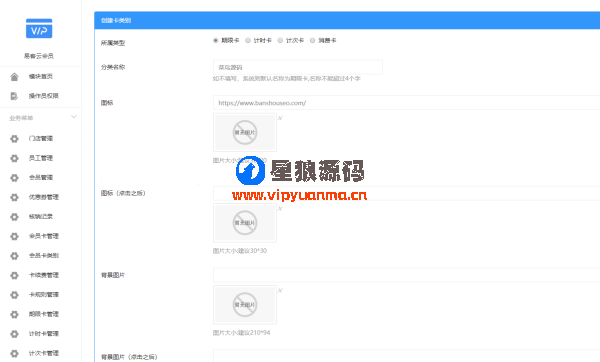Click the document icon beside 操作员权限
Screen dimensions: 600x362
(x=14, y=96)
